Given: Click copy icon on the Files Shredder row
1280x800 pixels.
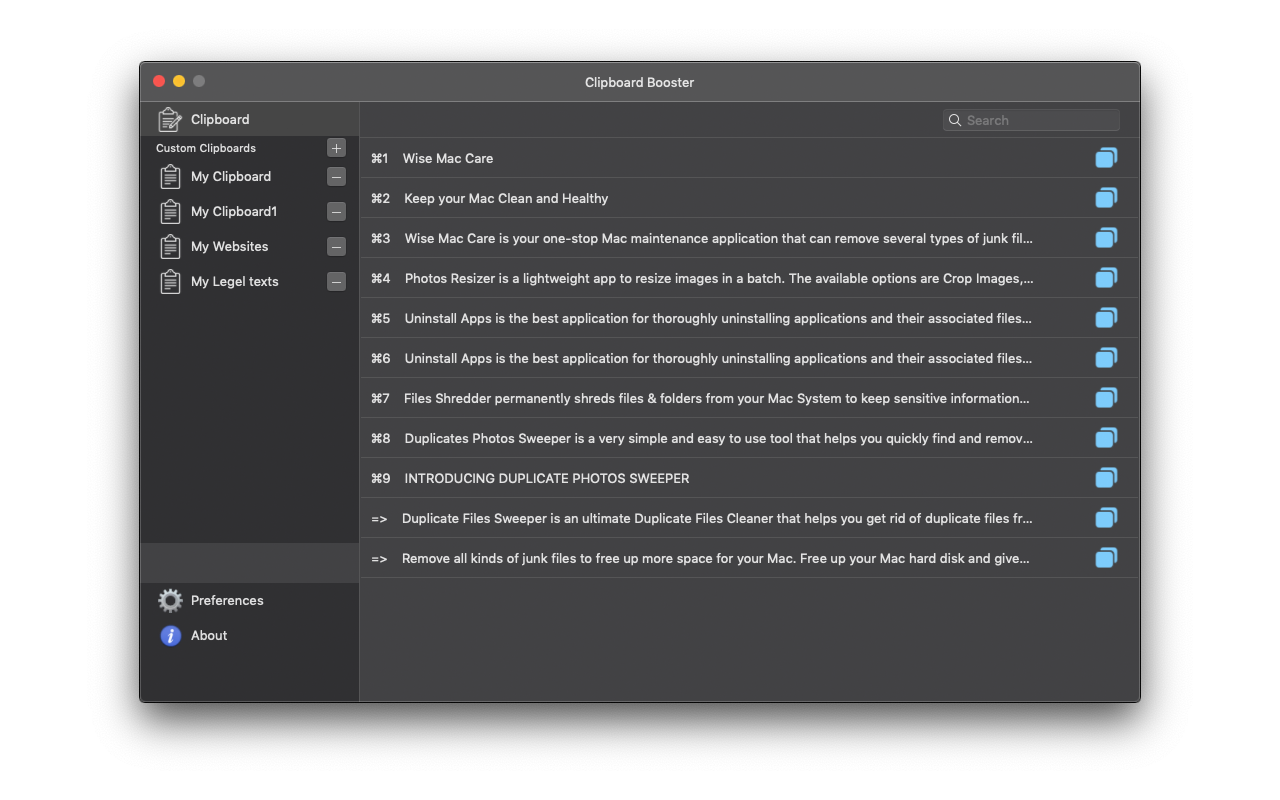Looking at the screenshot, I should [x=1106, y=398].
